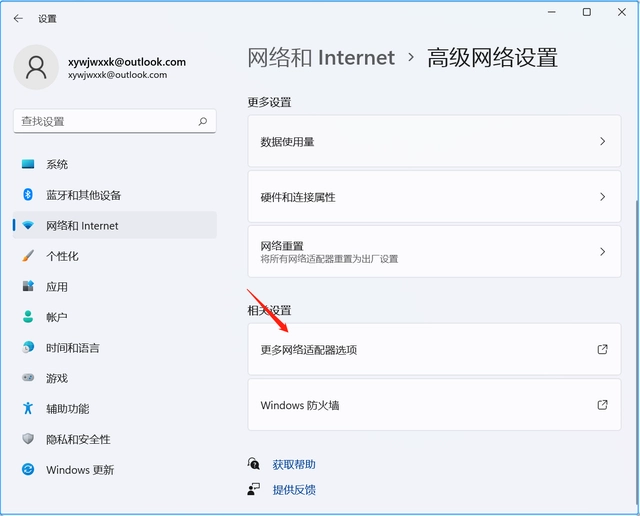The width and height of the screenshot is (640, 516).
Task: Open Windows 防火墙 row
Action: tap(434, 405)
